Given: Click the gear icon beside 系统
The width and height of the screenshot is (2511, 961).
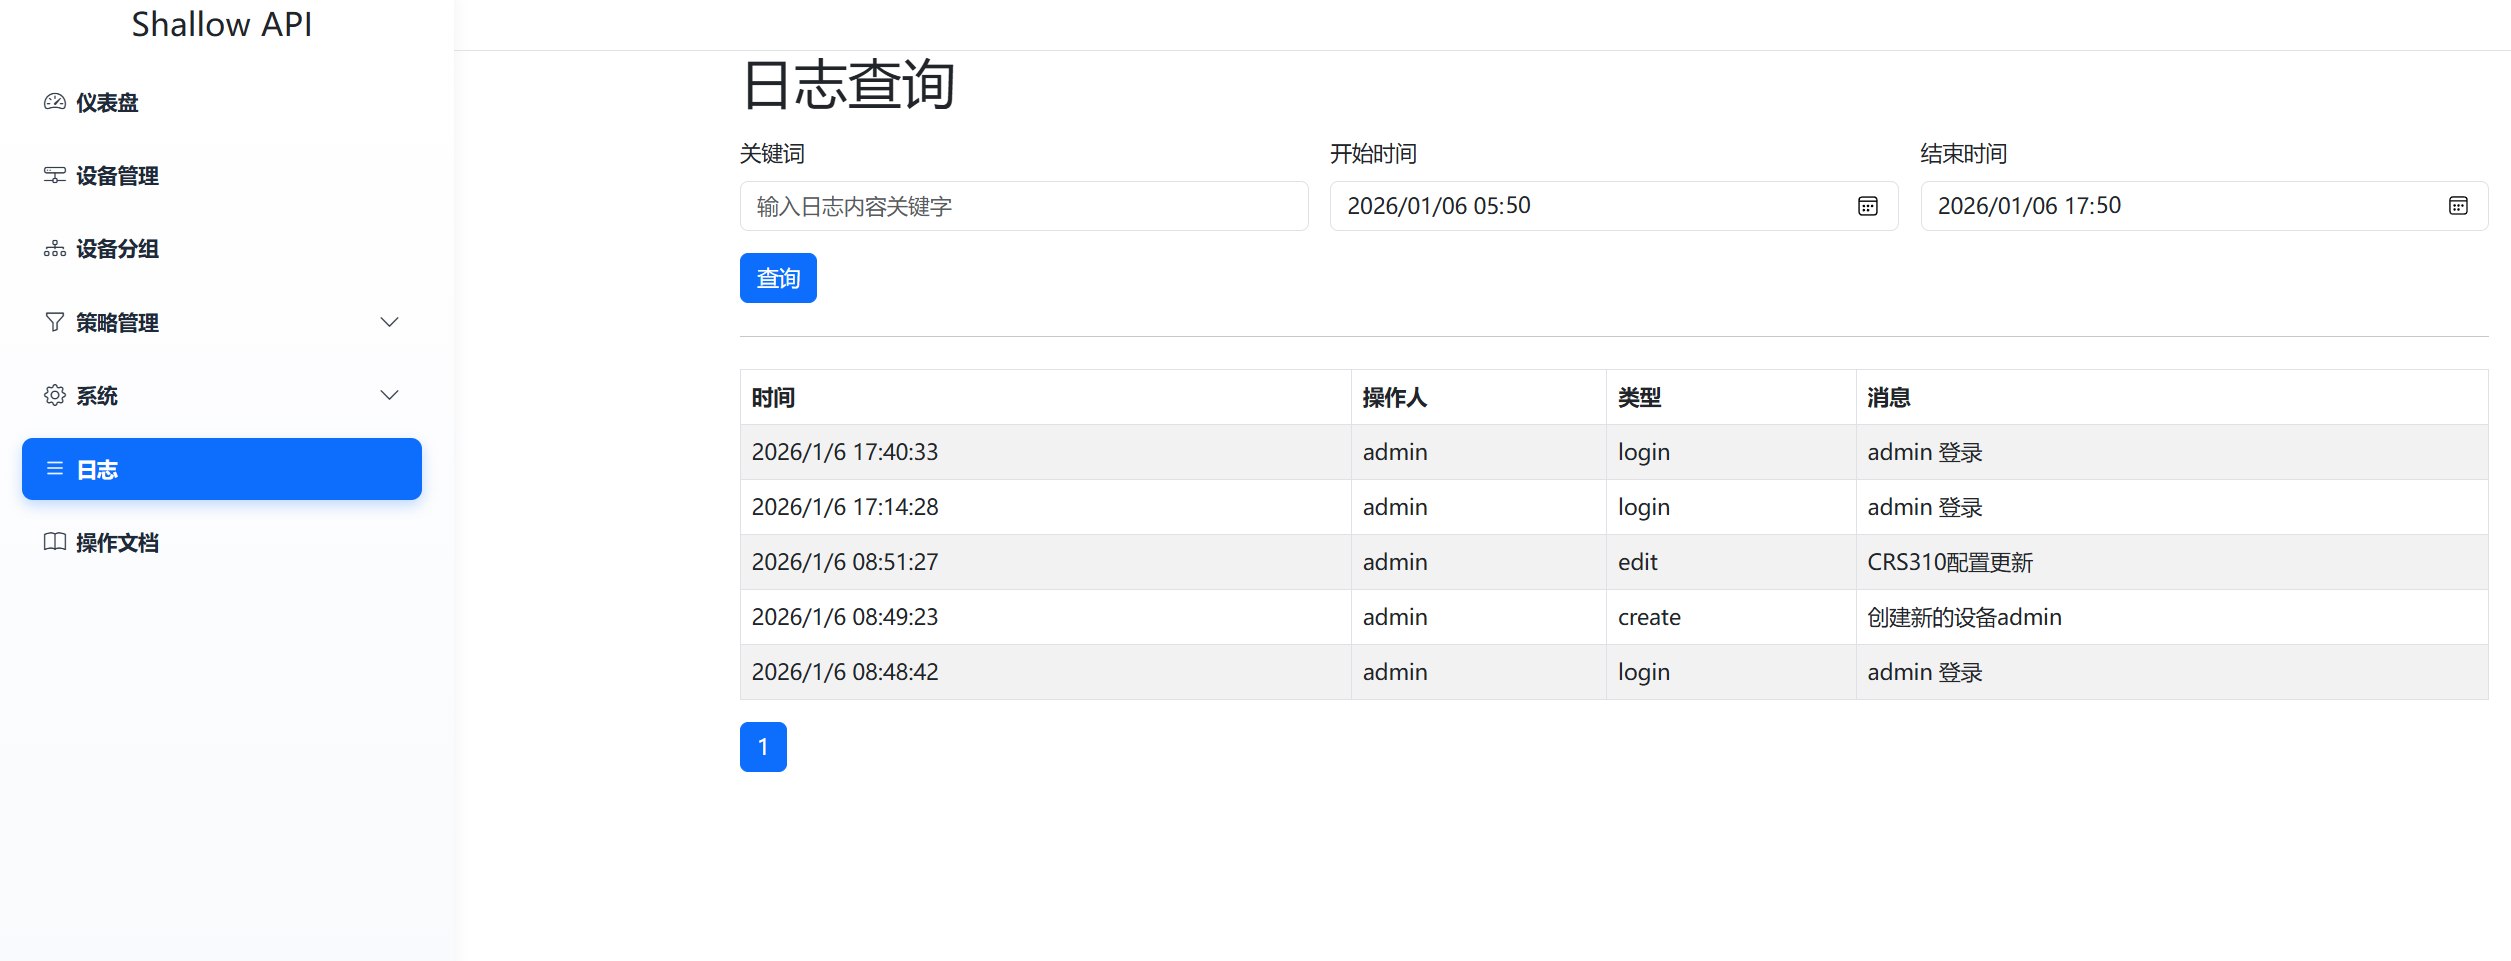Looking at the screenshot, I should [55, 395].
